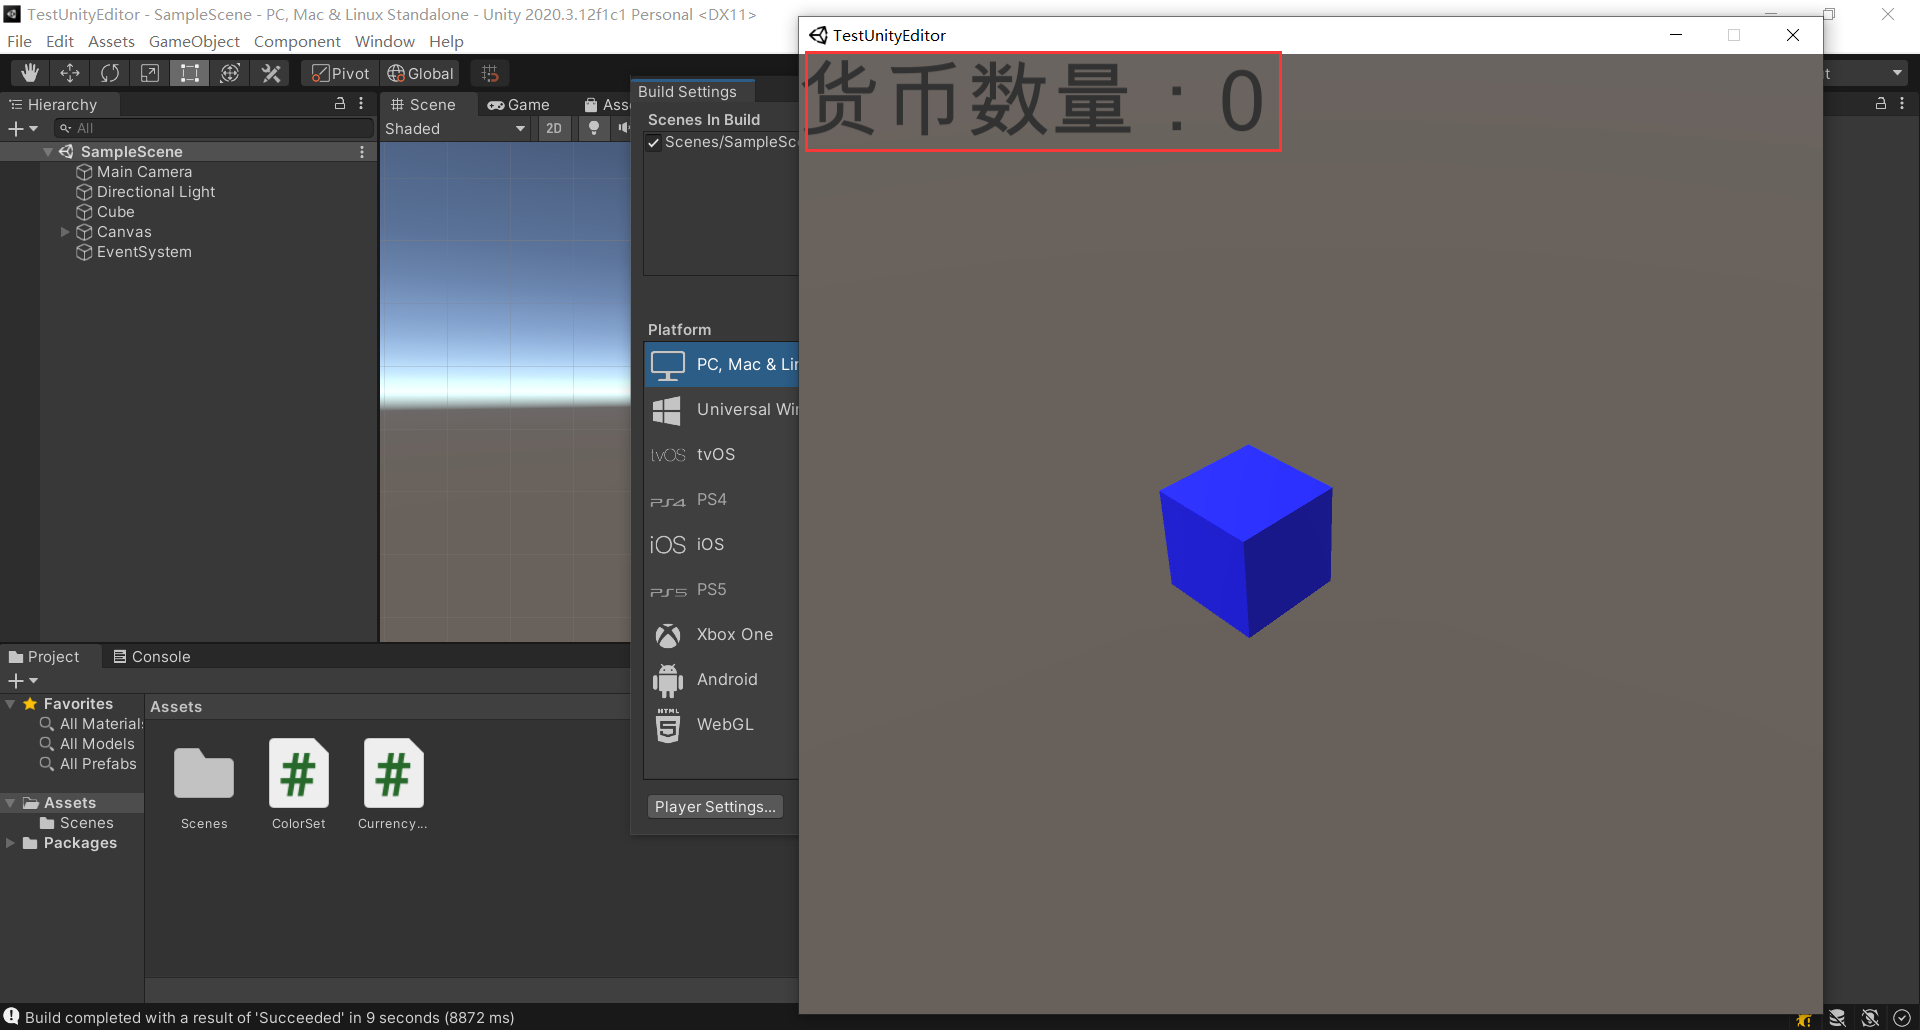Expand the Packages folder in Project
The width and height of the screenshot is (1920, 1030).
tap(11, 842)
